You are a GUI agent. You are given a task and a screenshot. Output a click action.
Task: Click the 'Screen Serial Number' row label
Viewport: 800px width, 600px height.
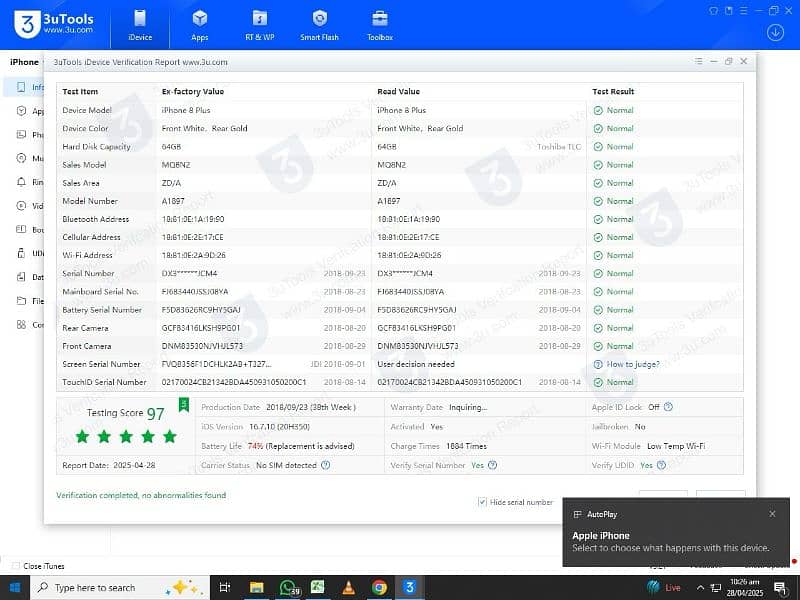click(x=101, y=364)
